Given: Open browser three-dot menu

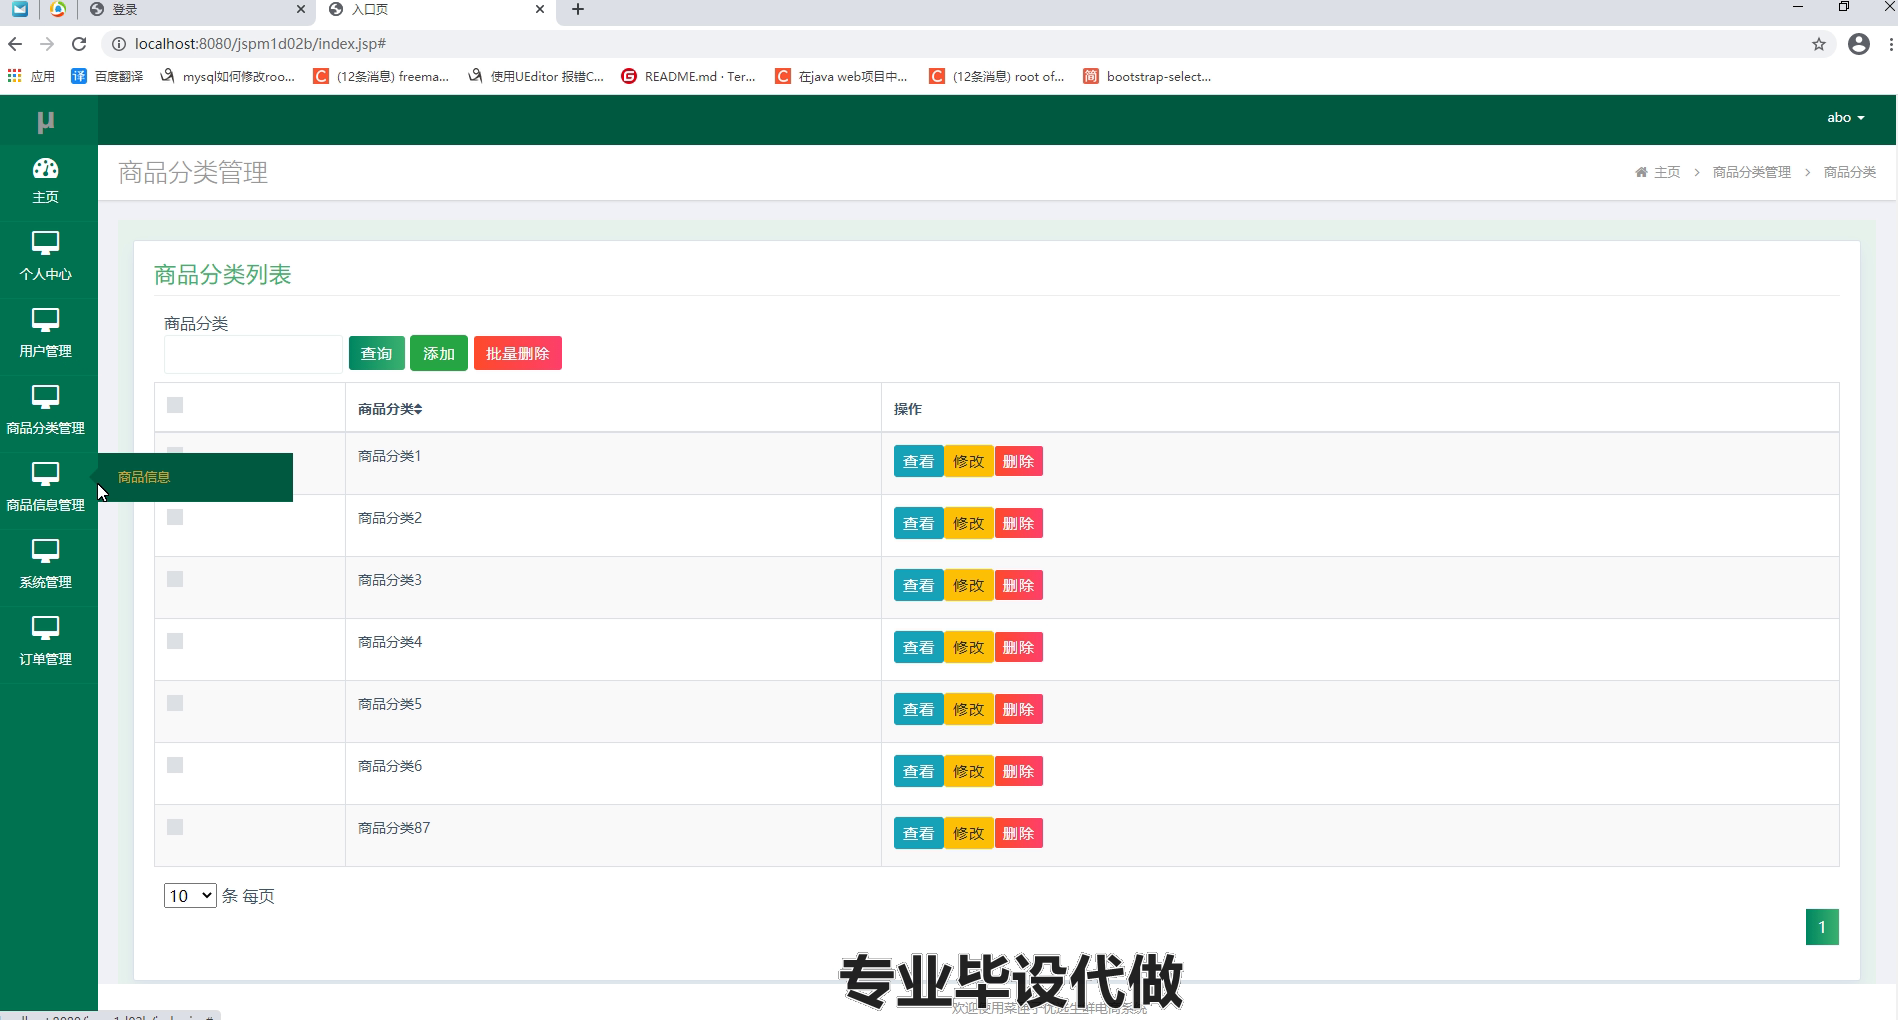Looking at the screenshot, I should tap(1890, 44).
